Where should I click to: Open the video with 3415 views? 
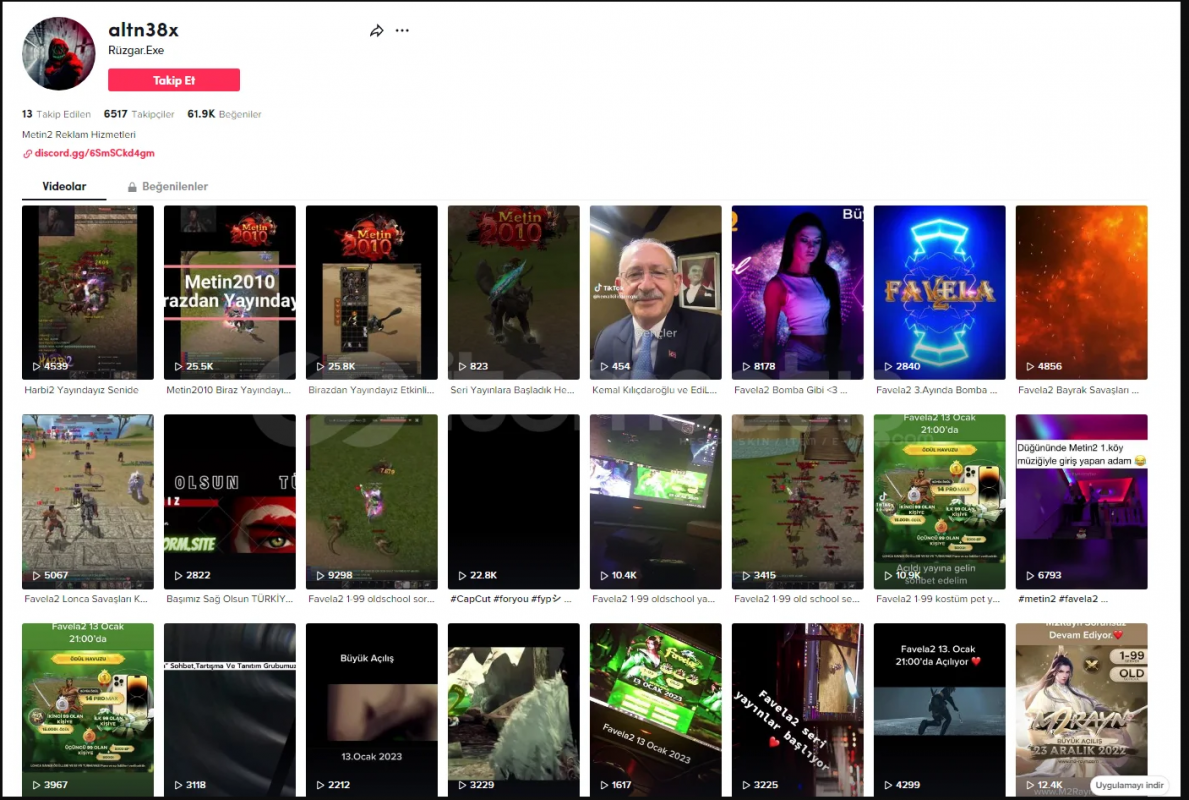tap(798, 501)
